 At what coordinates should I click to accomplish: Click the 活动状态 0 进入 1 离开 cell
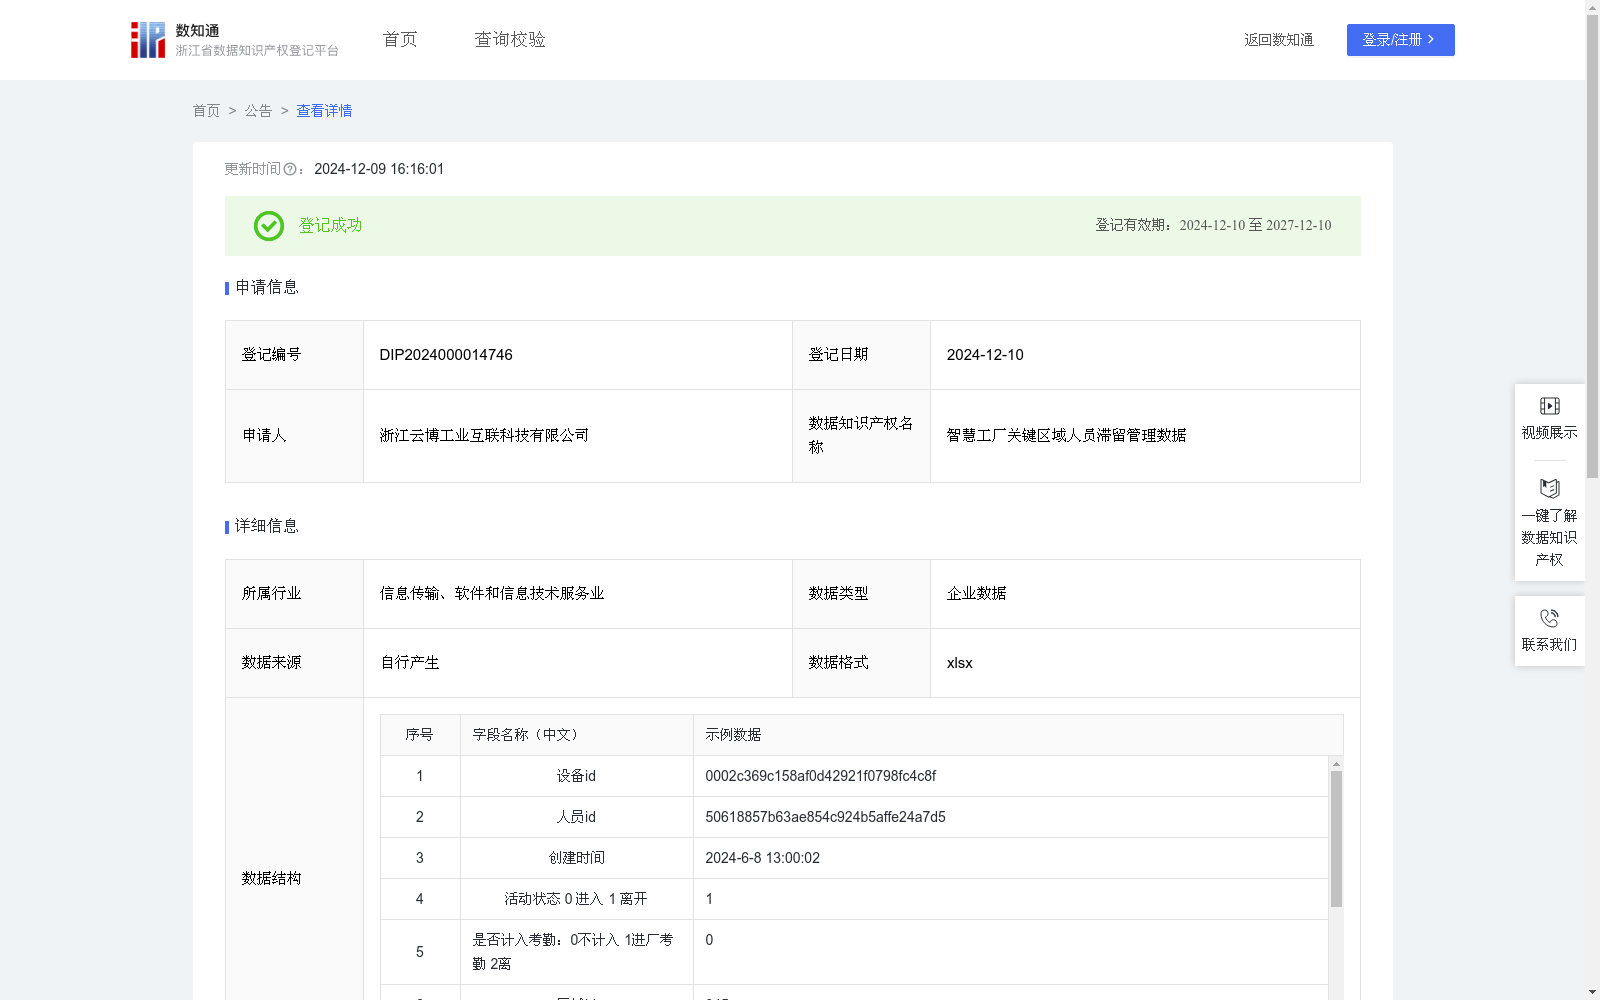click(577, 899)
